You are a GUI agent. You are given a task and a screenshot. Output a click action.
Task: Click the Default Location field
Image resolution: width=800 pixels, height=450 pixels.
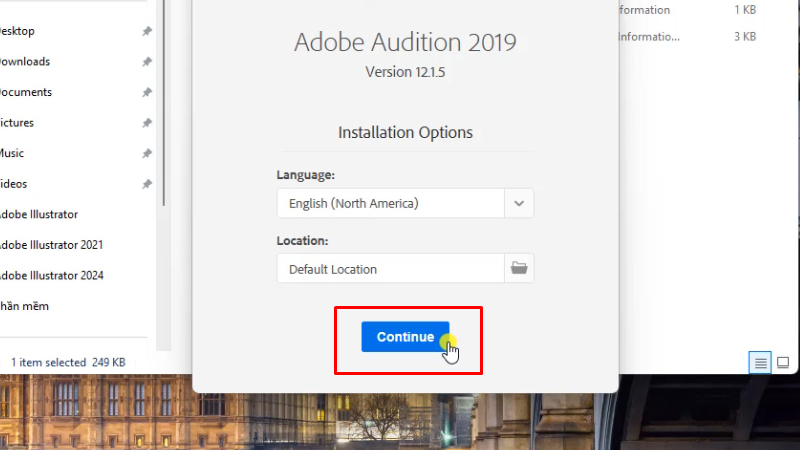(x=391, y=268)
